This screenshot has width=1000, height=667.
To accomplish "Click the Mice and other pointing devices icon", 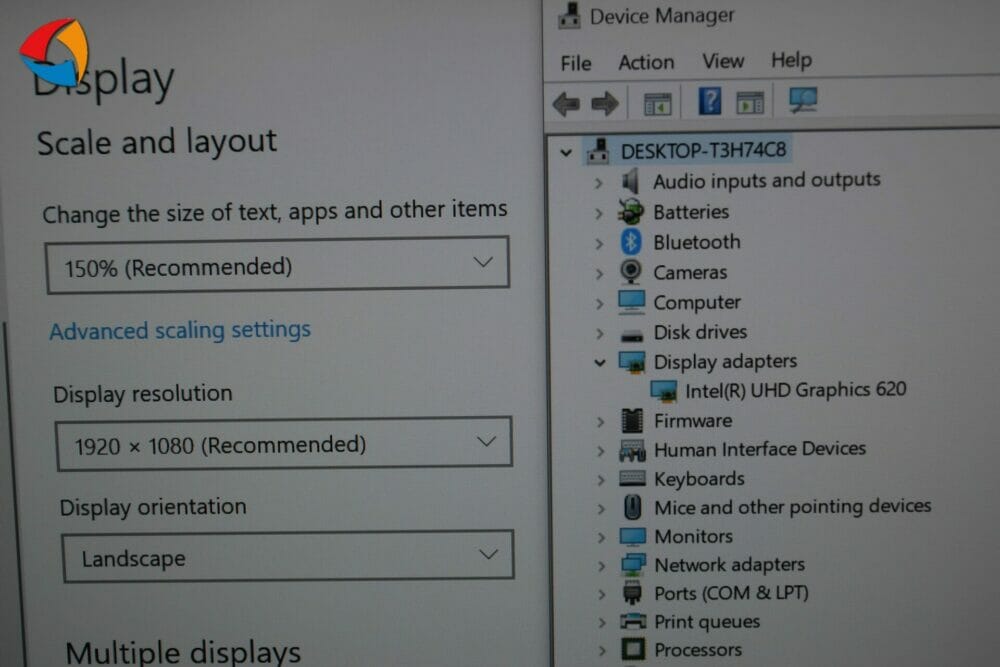I will (632, 508).
